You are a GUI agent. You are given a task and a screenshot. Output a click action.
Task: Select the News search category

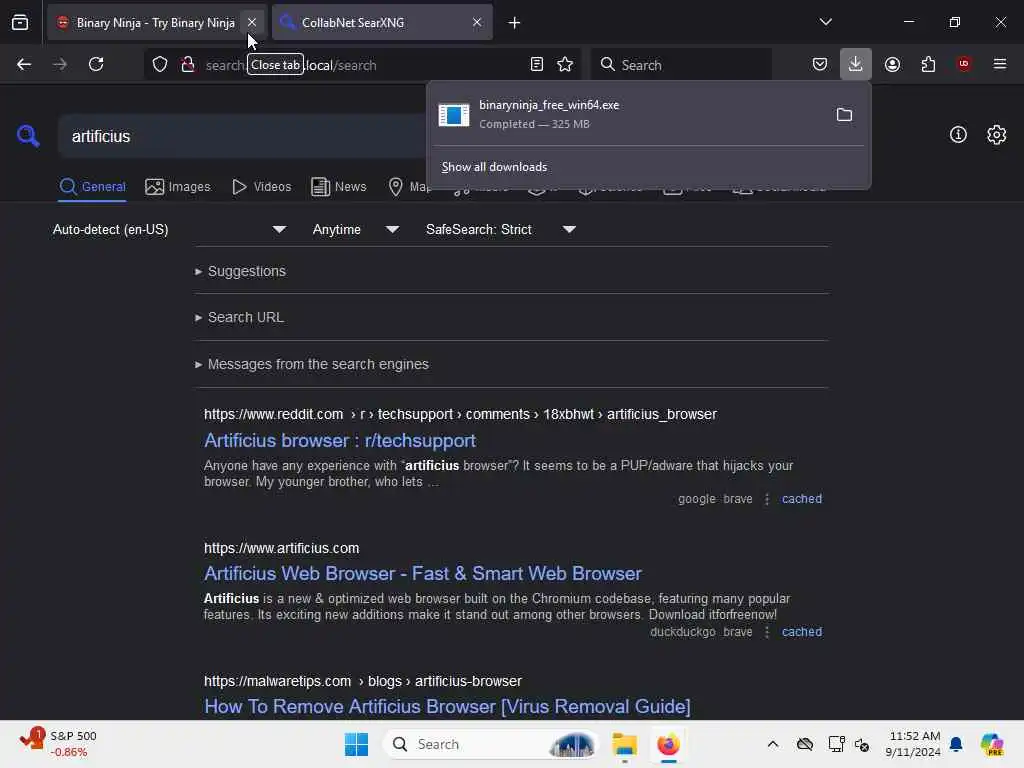(338, 187)
